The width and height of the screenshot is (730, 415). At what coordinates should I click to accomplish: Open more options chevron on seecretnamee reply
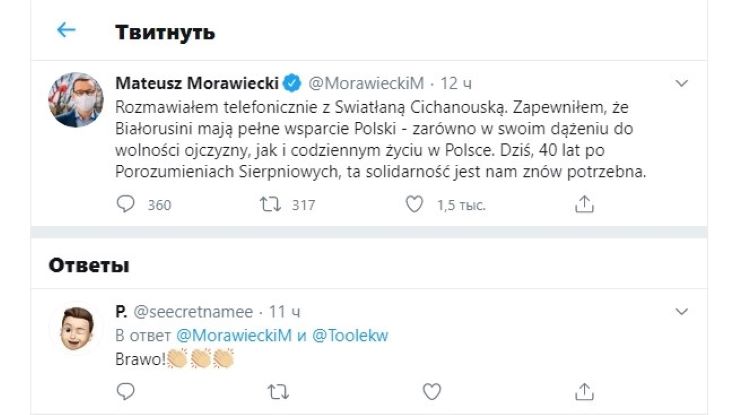[682, 311]
